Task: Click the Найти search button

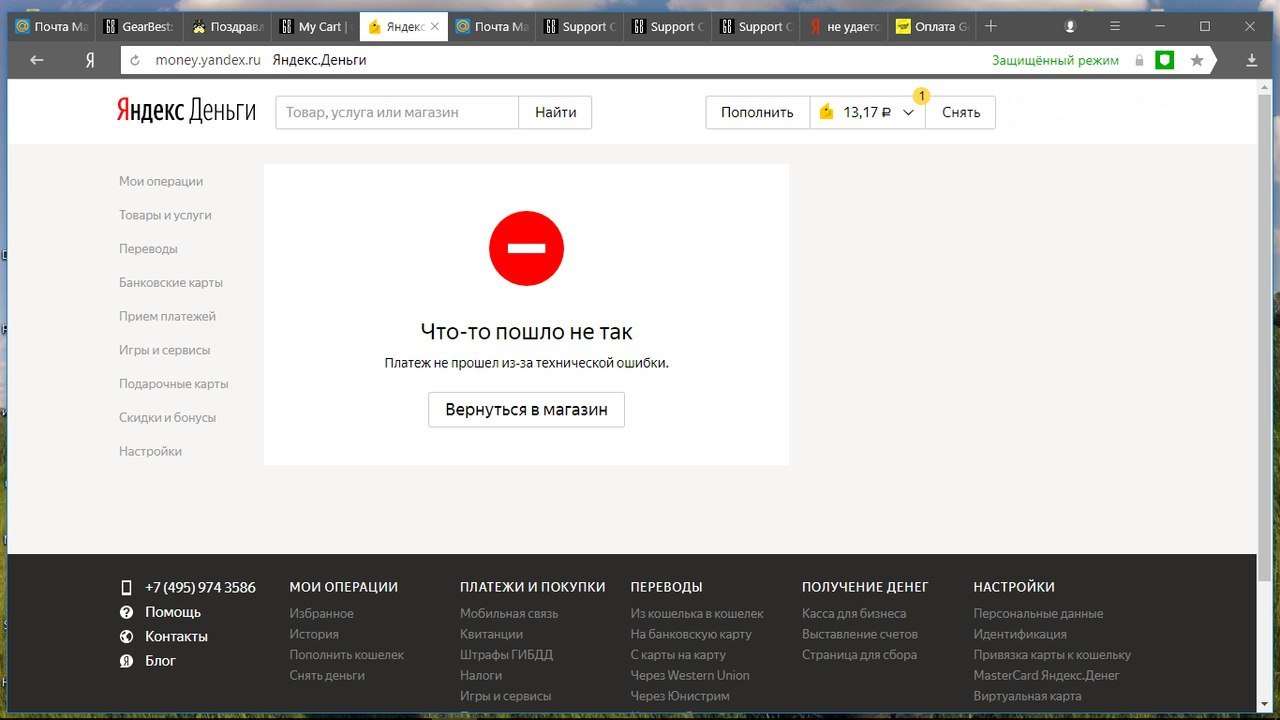Action: [x=555, y=112]
